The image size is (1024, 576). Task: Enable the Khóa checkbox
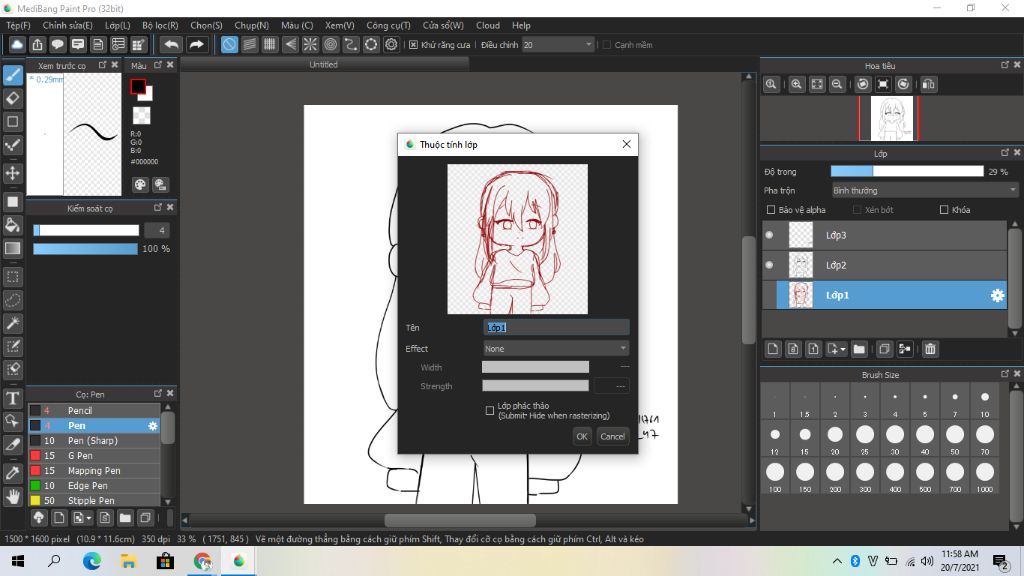click(944, 210)
